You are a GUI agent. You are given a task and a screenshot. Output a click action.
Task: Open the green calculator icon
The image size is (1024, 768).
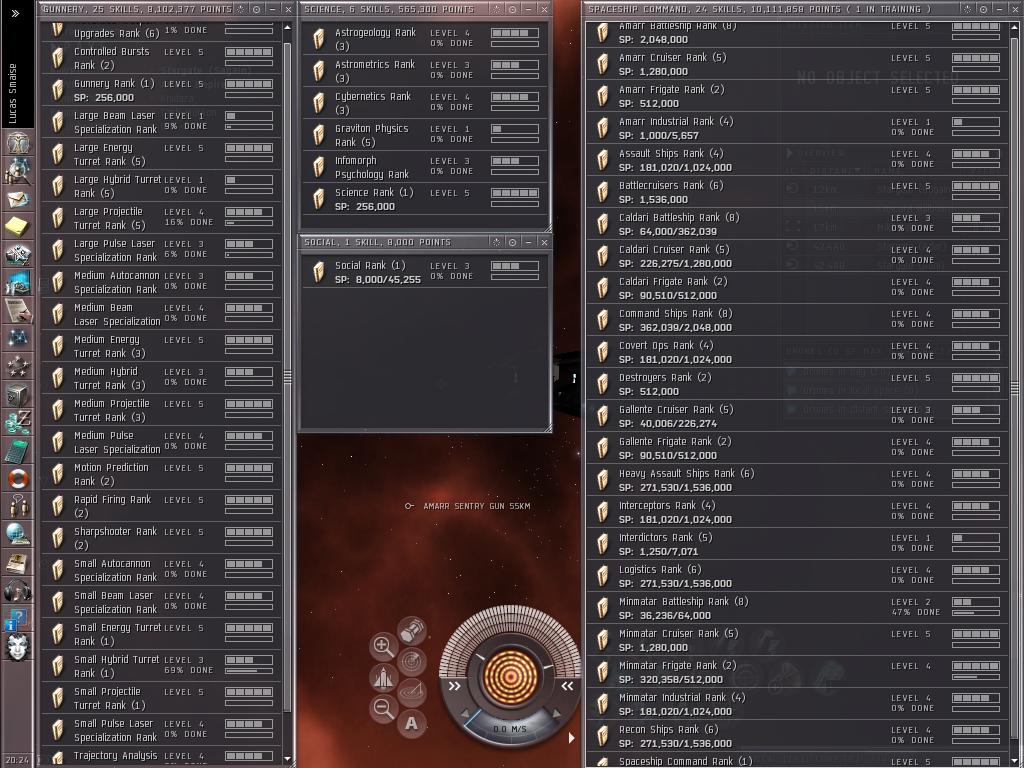(x=18, y=451)
